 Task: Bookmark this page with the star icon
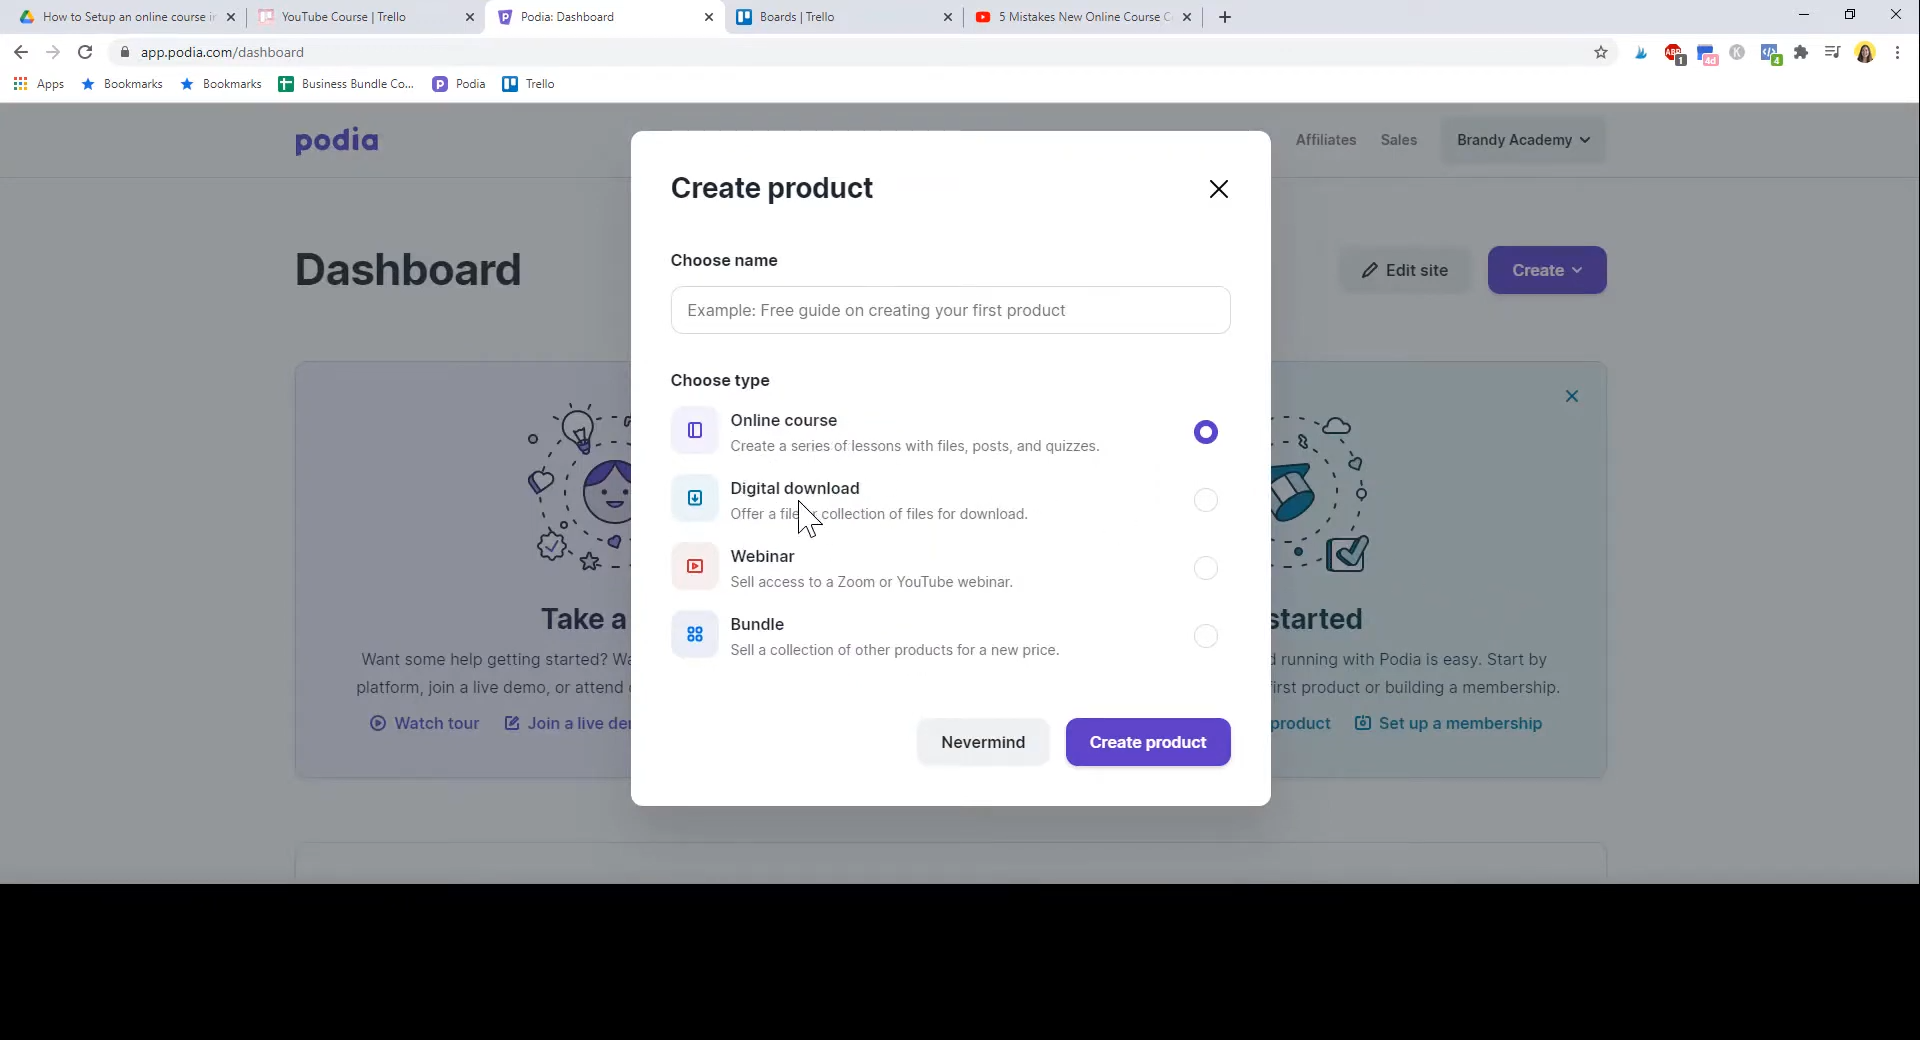pos(1601,52)
